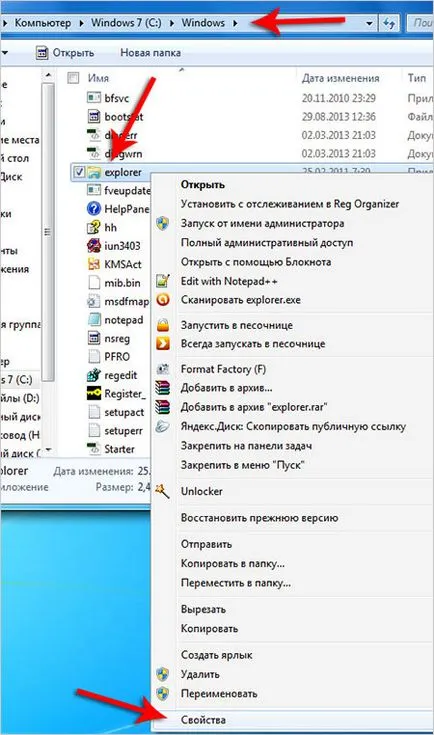Click the refresh icon beside the address bar
The height and width of the screenshot is (735, 434).
(389, 22)
